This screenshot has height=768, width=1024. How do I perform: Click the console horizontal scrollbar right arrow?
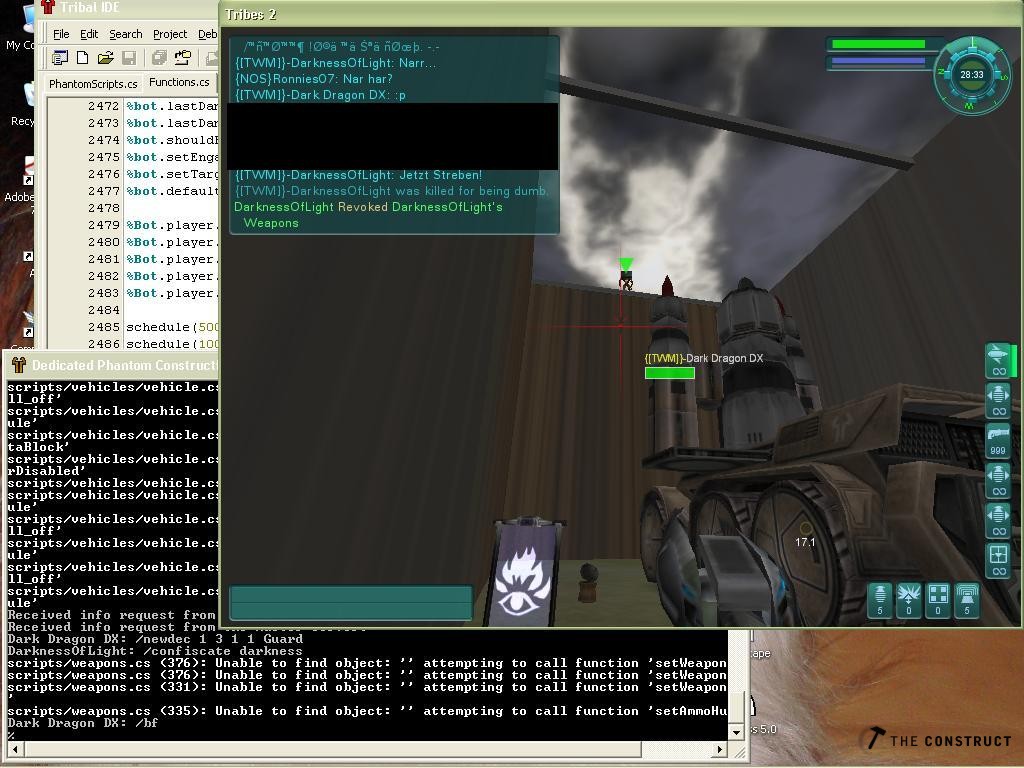tap(720, 749)
